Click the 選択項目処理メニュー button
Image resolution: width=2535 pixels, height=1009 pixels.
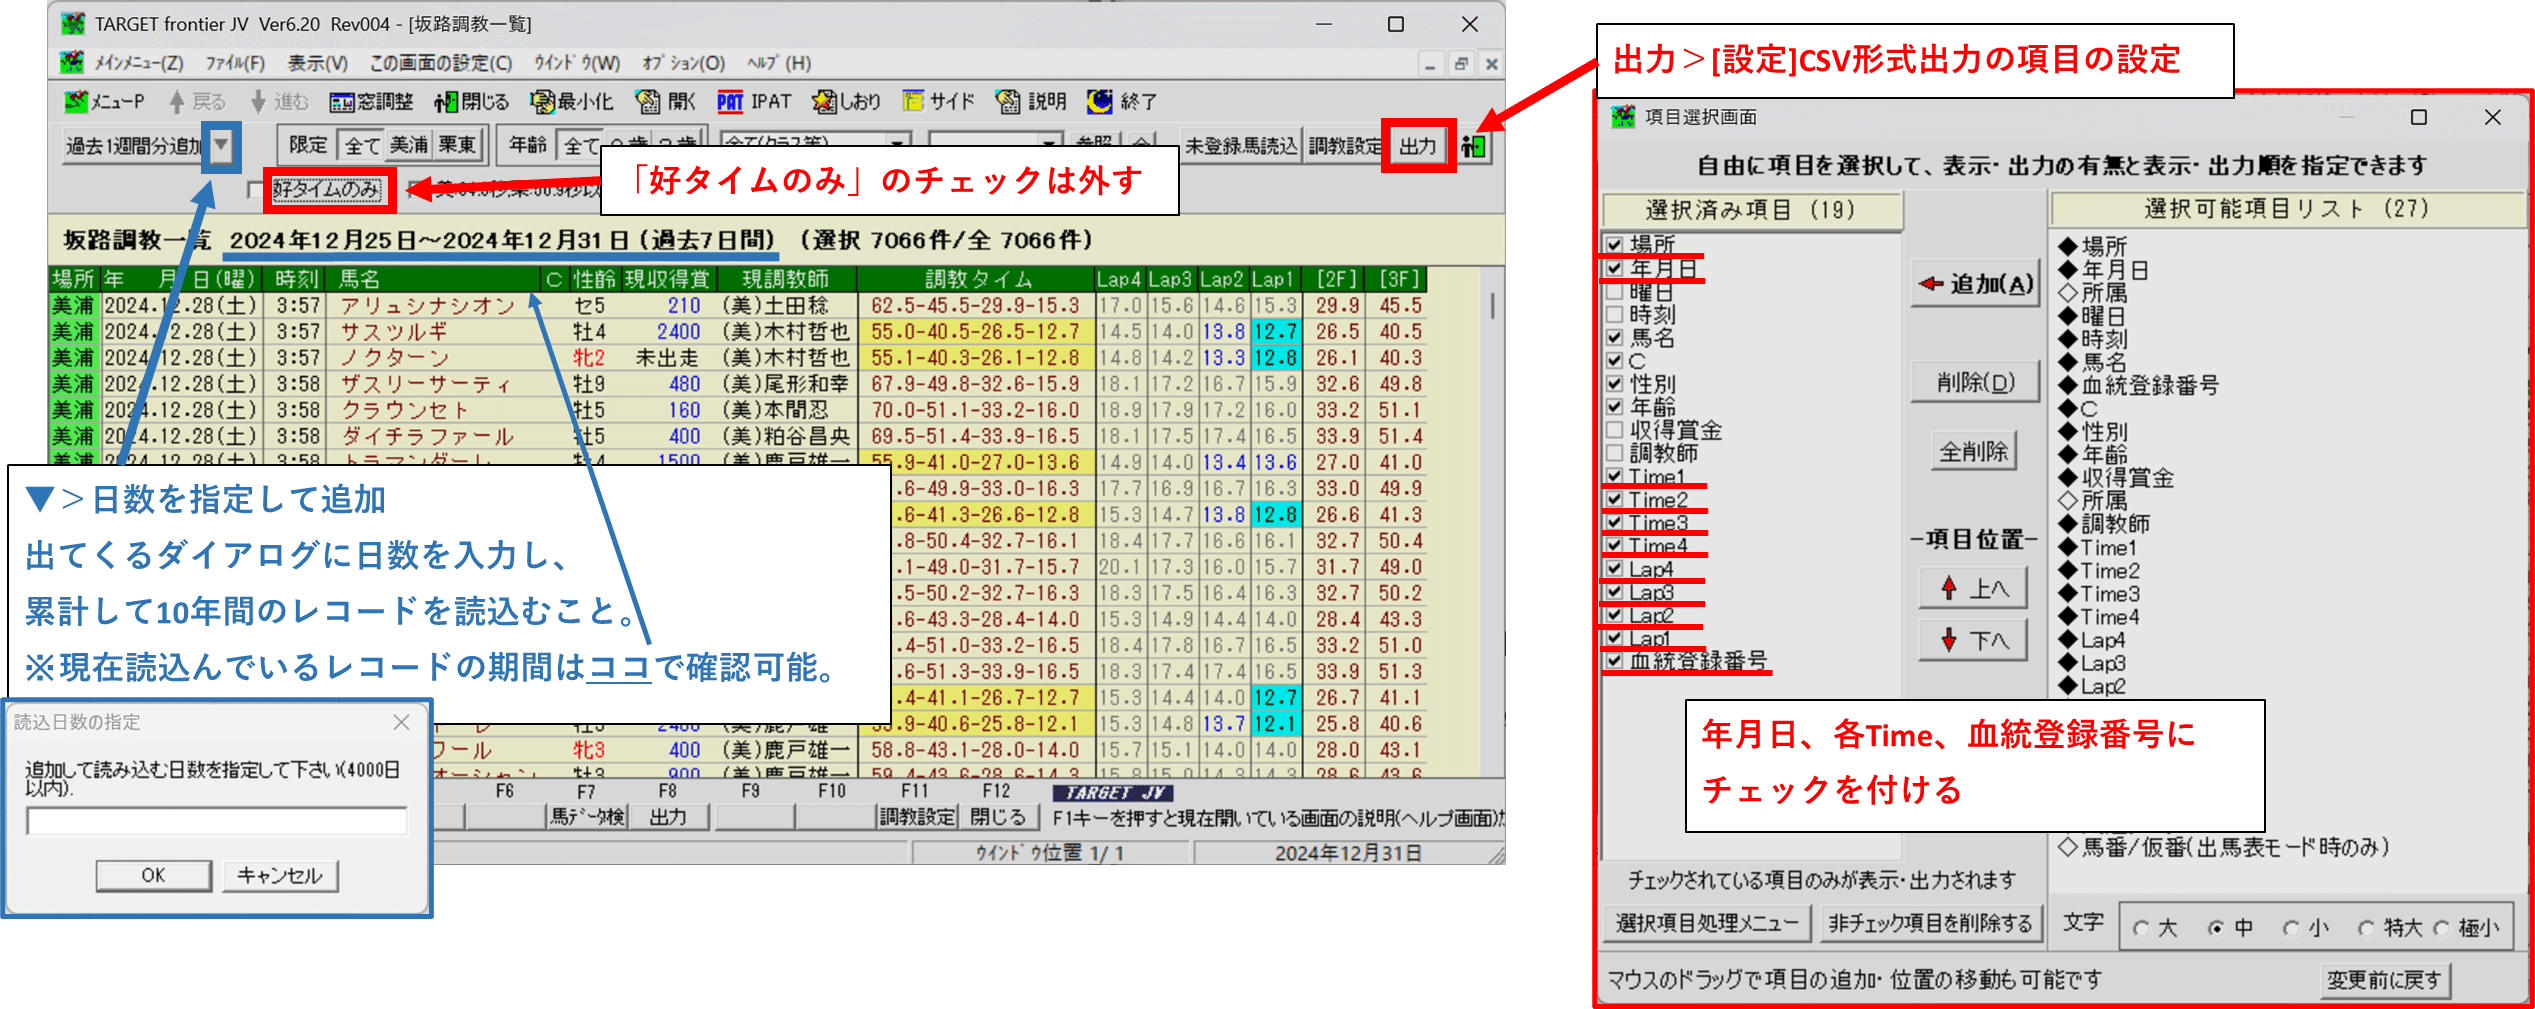1707,923
